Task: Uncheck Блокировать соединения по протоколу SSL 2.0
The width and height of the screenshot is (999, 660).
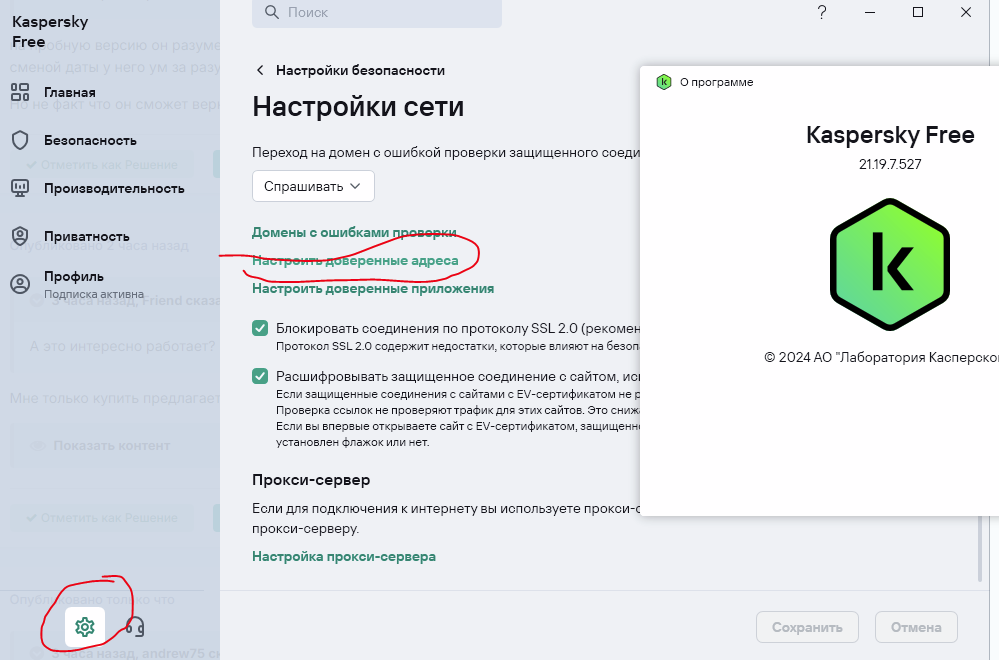Action: coord(260,328)
